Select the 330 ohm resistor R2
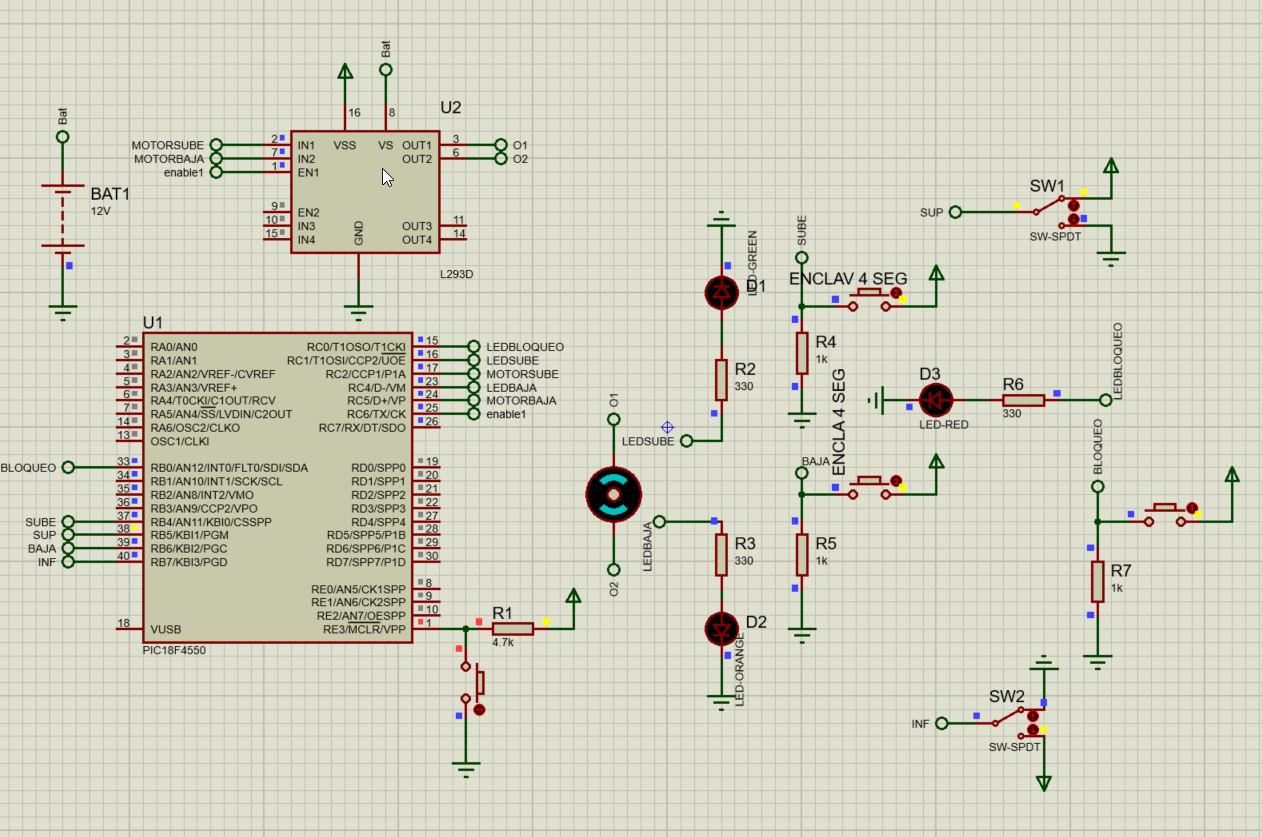Screen dimensions: 1262x837 722,378
